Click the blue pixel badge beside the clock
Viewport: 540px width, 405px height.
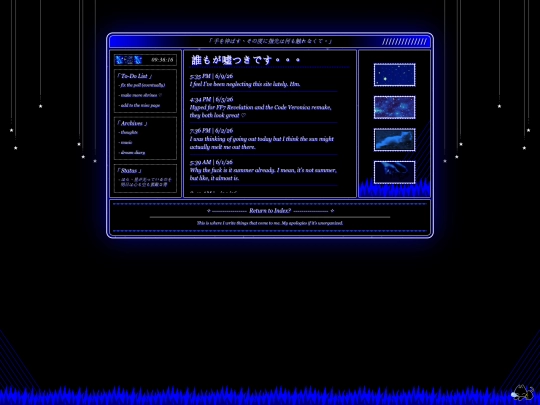click(129, 60)
